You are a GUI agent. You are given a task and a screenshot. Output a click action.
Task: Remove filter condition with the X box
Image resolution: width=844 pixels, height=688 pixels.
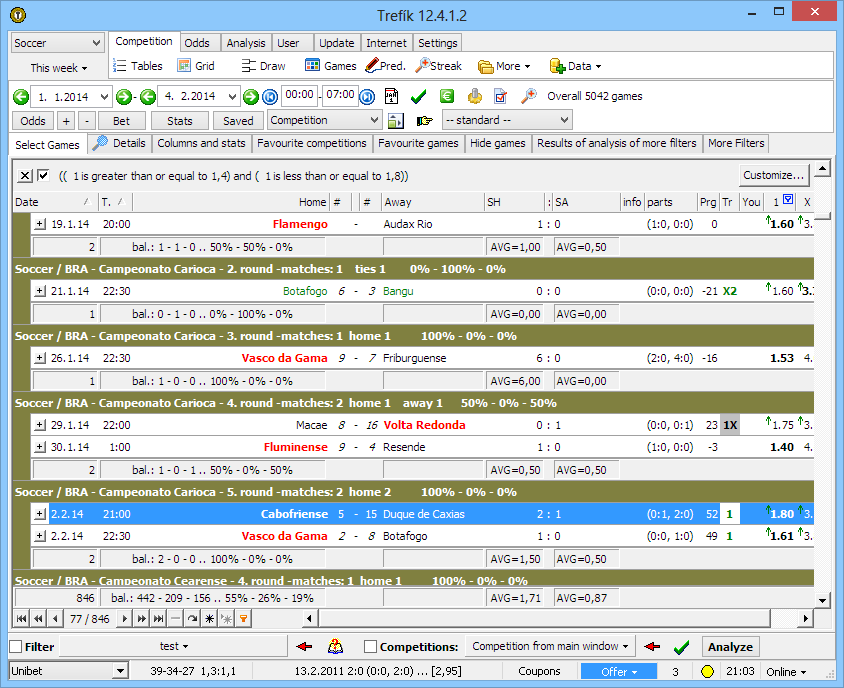(25, 175)
